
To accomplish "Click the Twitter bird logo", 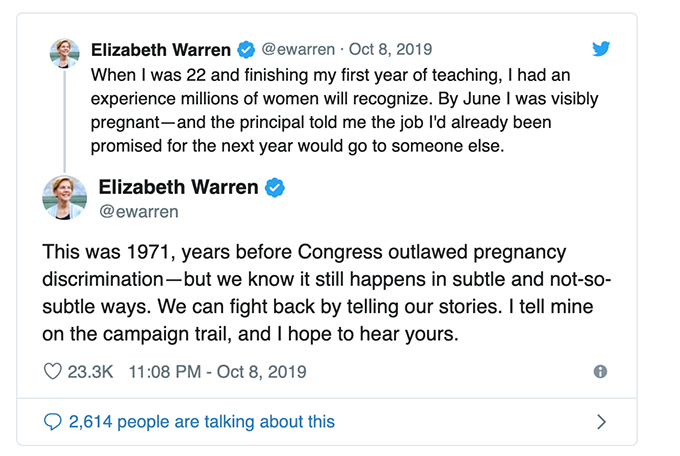I will (x=600, y=49).
